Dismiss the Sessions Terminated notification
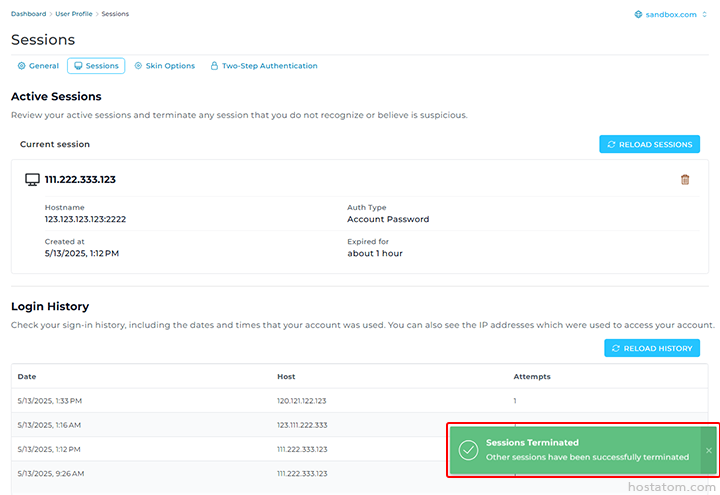 (708, 450)
